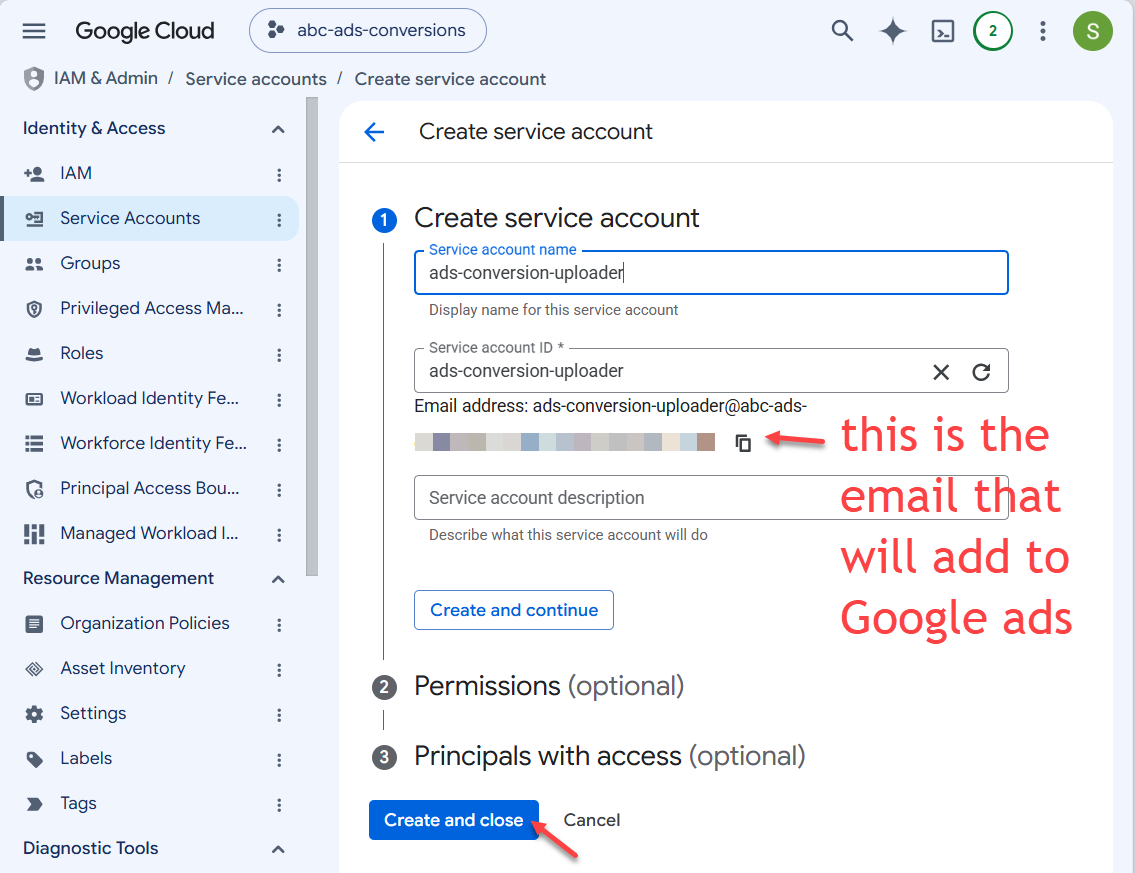Go back using the blue arrow

374,132
